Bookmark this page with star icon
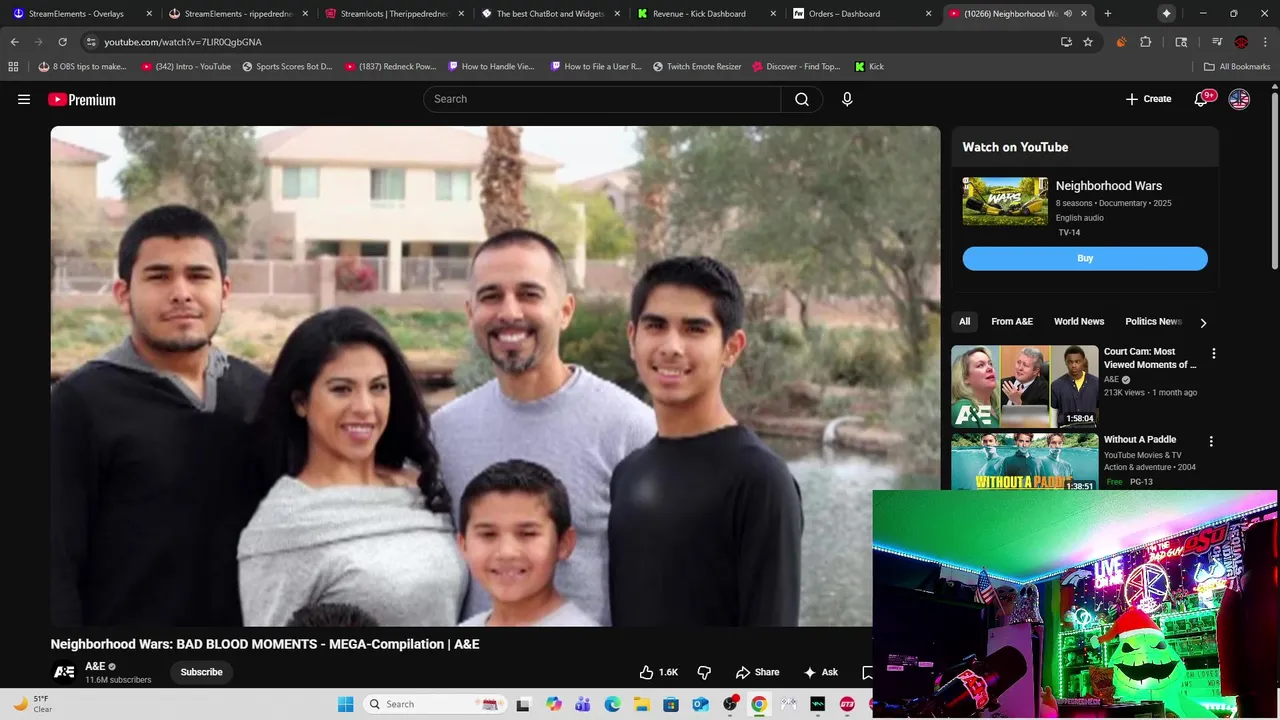The width and height of the screenshot is (1280, 720). 1088,42
